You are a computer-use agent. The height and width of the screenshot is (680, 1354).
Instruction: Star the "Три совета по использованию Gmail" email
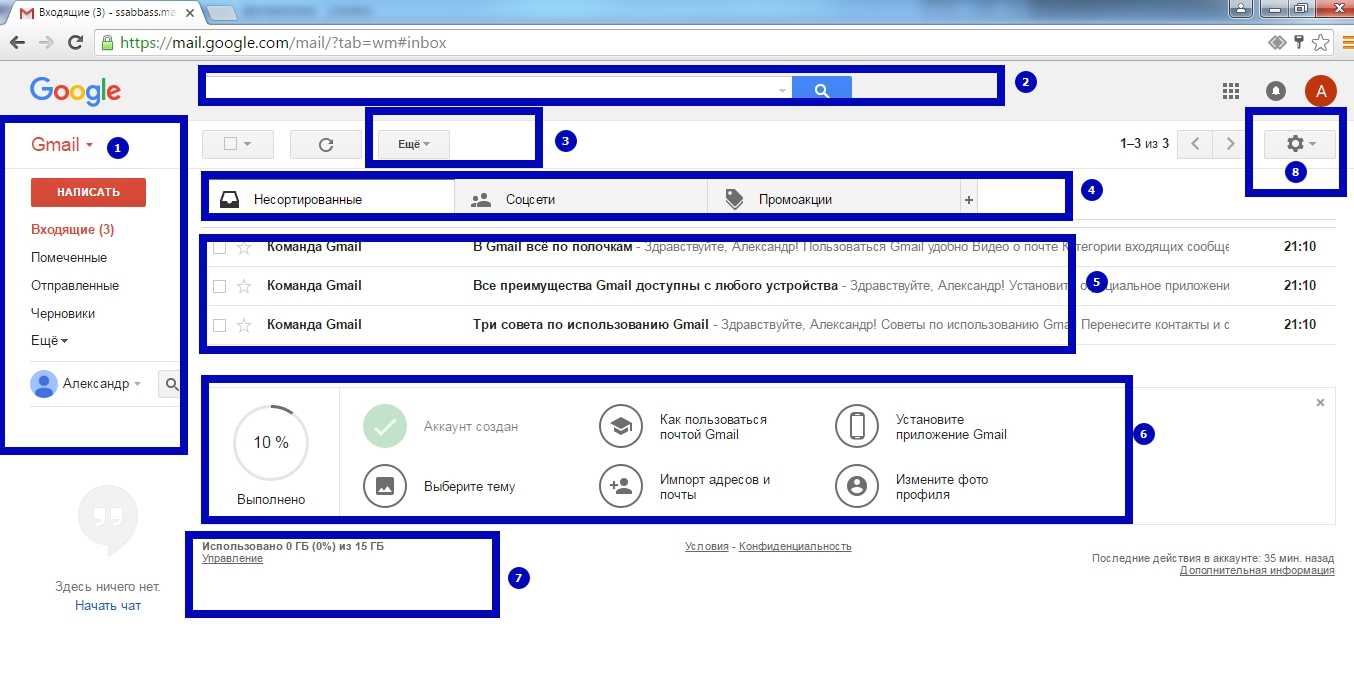pyautogui.click(x=244, y=325)
